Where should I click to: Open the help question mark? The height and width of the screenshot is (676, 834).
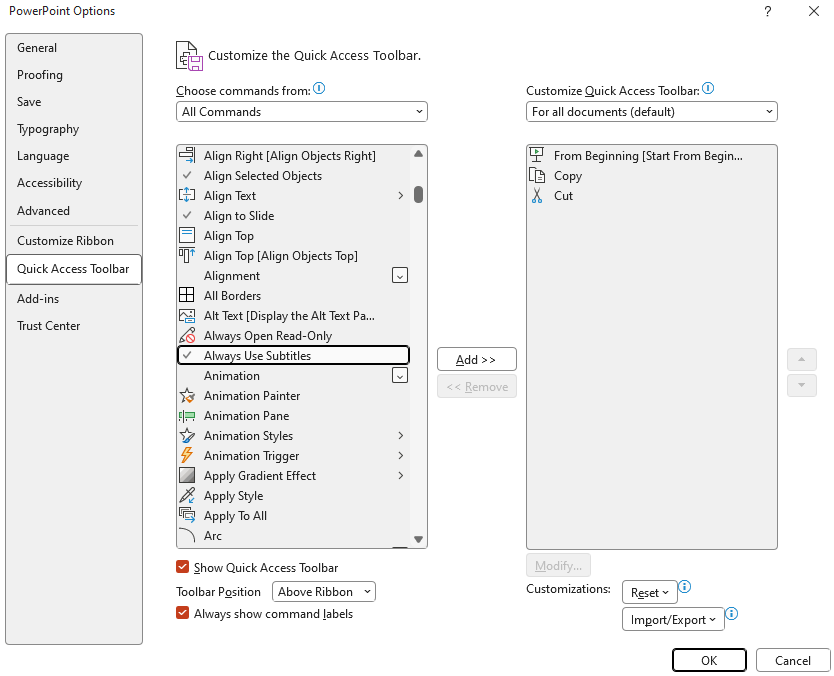click(x=768, y=11)
